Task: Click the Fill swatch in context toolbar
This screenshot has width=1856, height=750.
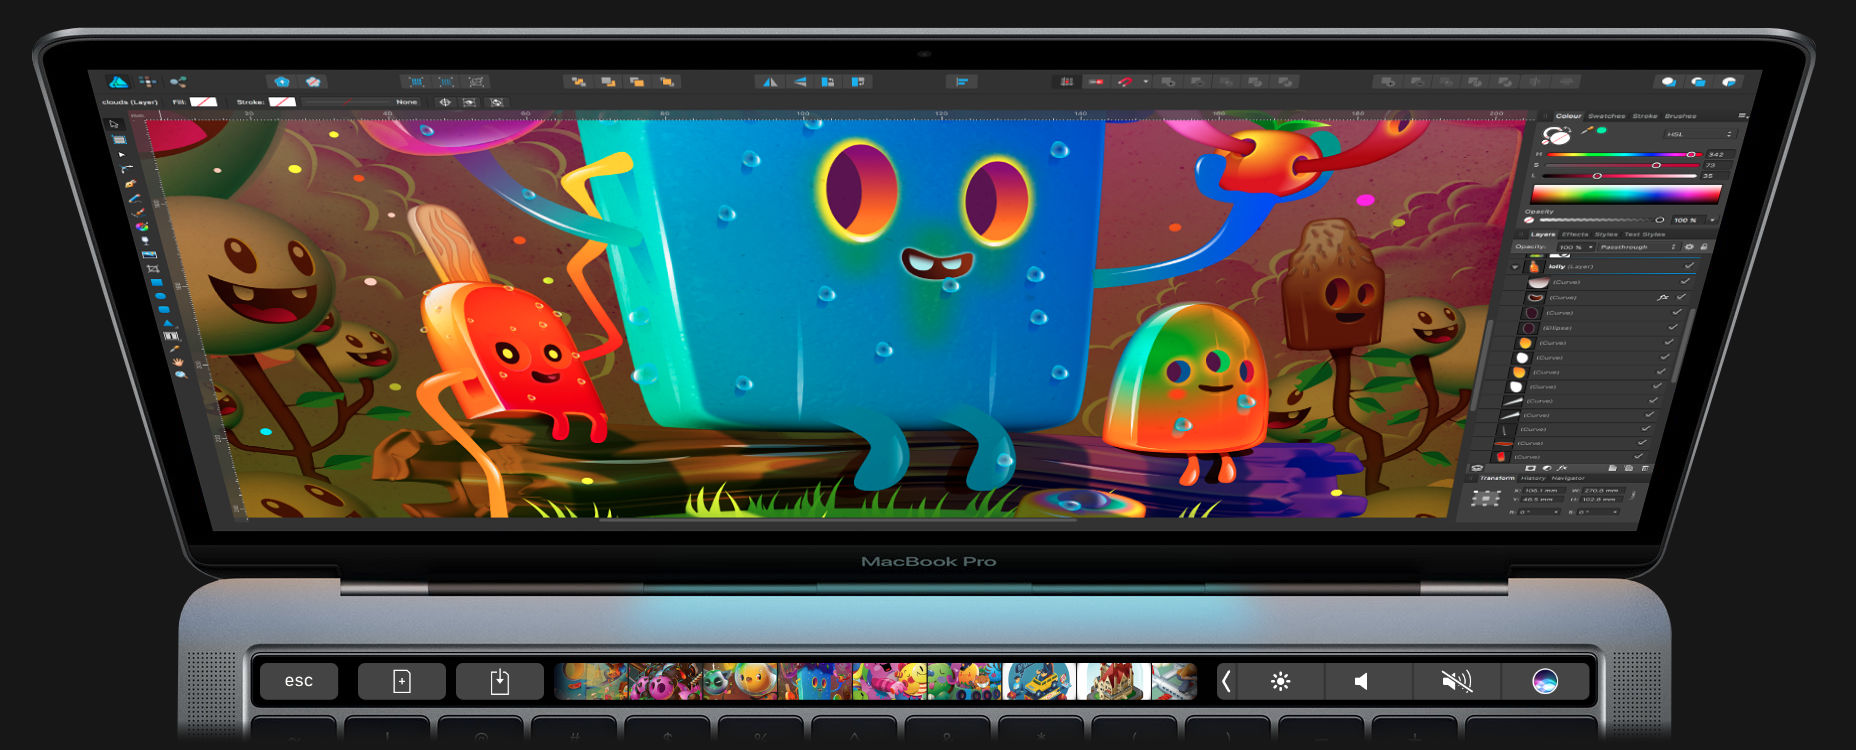Action: 204,102
